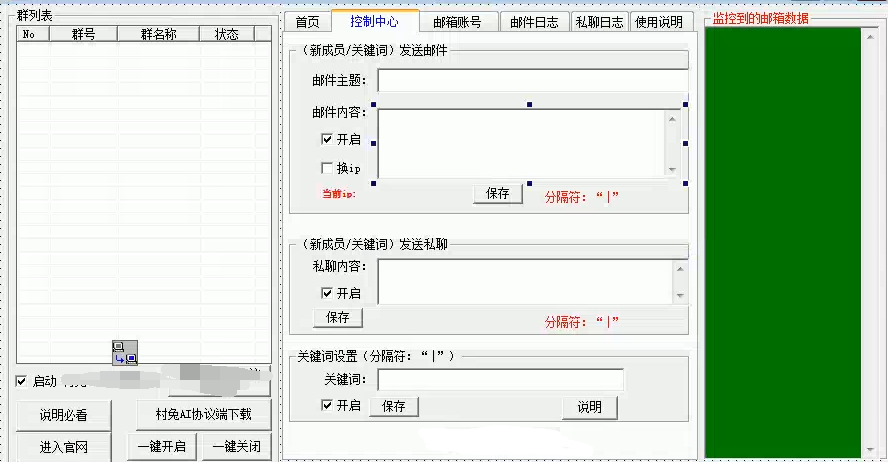Enable the 换ip checkbox
This screenshot has height=462, width=888.
click(x=327, y=168)
